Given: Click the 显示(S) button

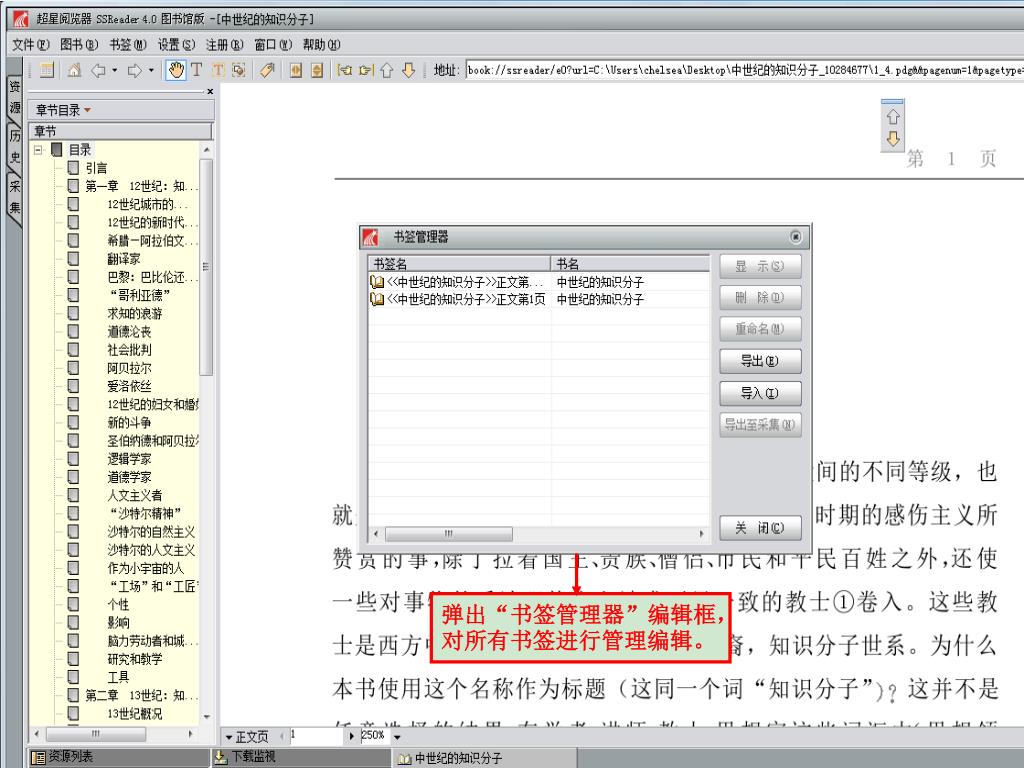Looking at the screenshot, I should pos(760,266).
